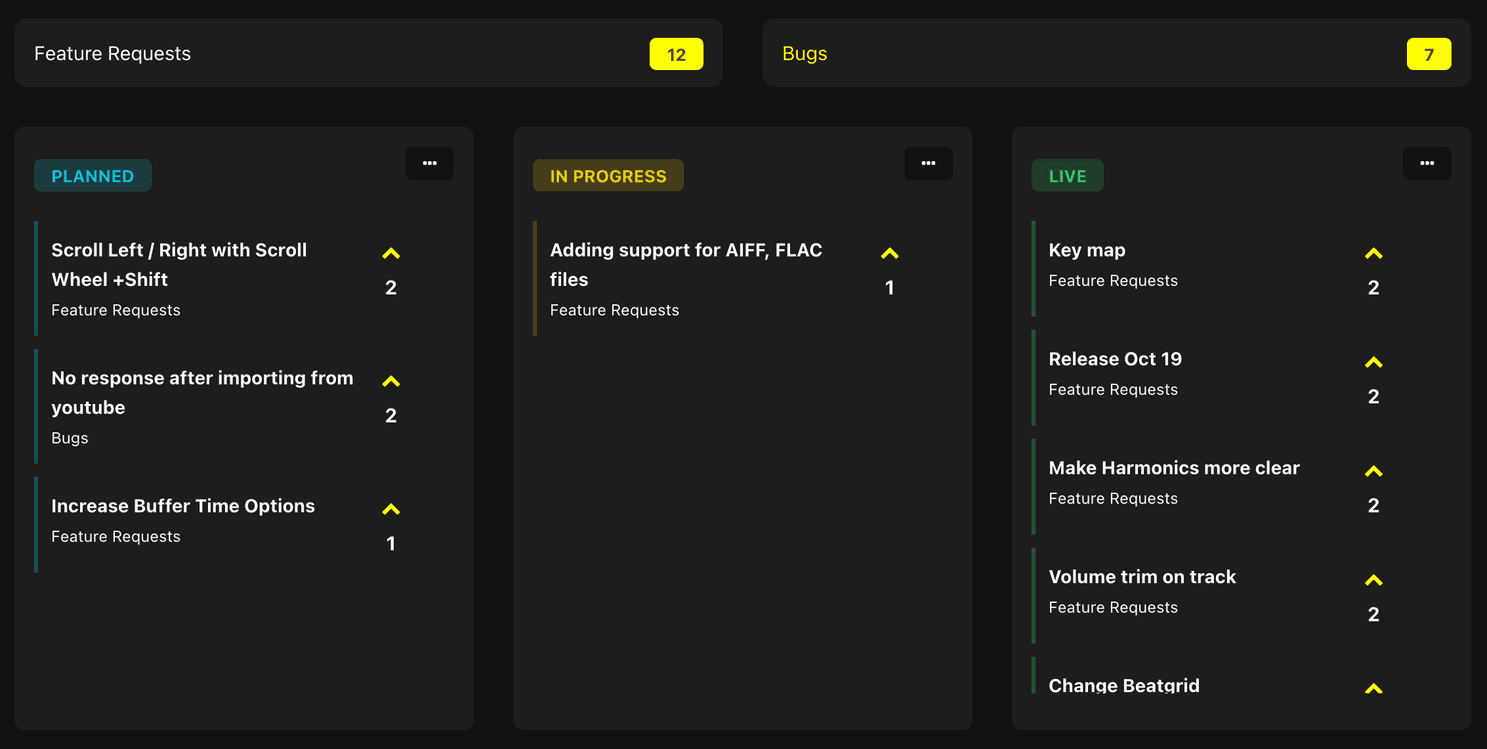Screen dimensions: 1487x749
Task: Select the PLANNED status label
Action: [x=93, y=175]
